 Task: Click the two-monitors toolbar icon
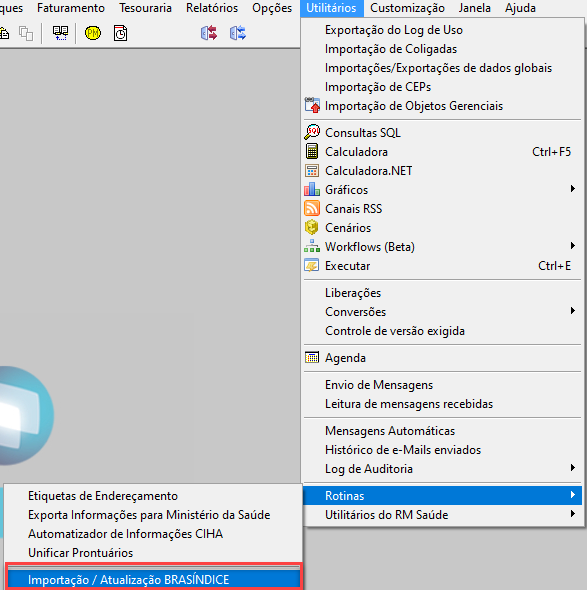(60, 33)
